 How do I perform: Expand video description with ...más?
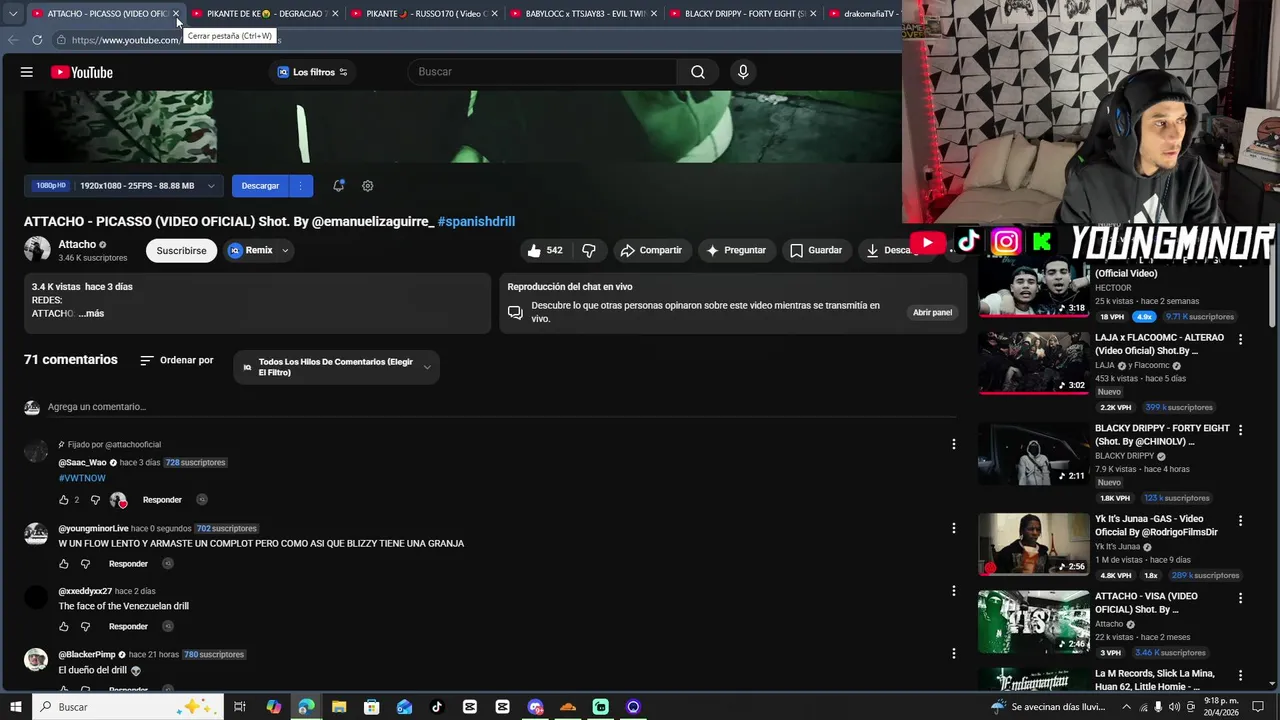click(x=91, y=314)
